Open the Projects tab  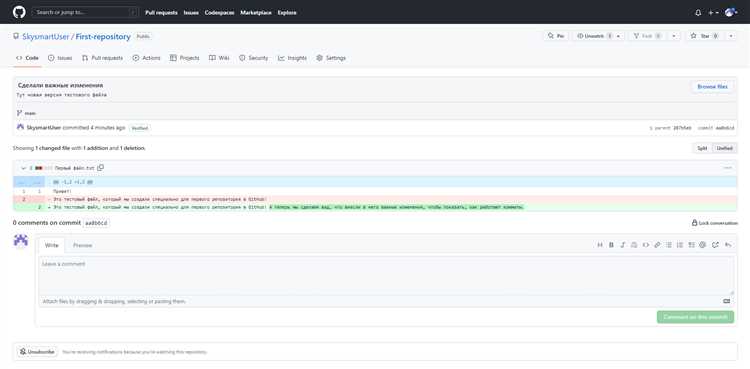coord(185,58)
